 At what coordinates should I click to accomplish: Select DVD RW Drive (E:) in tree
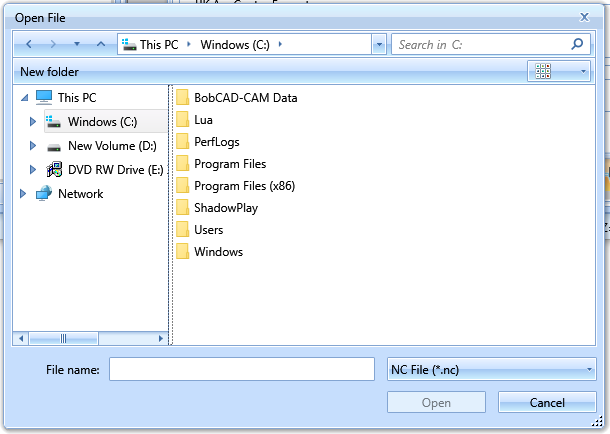pyautogui.click(x=115, y=170)
